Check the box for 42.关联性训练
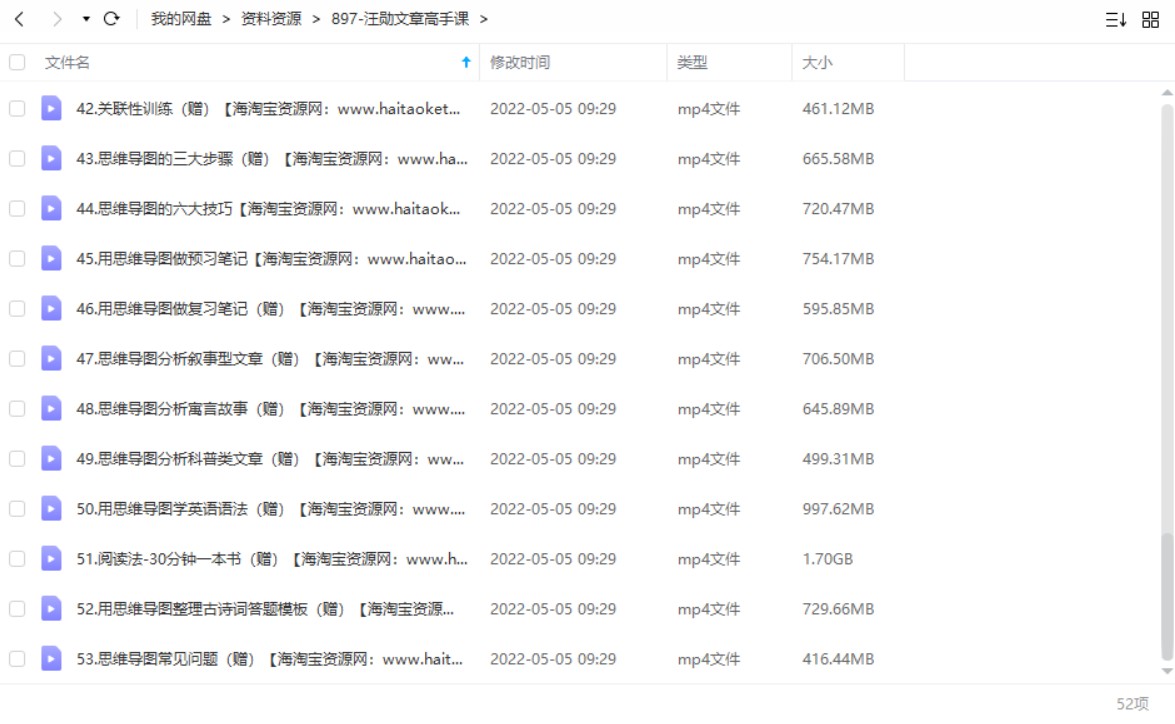This screenshot has width=1175, height=724. tap(17, 109)
